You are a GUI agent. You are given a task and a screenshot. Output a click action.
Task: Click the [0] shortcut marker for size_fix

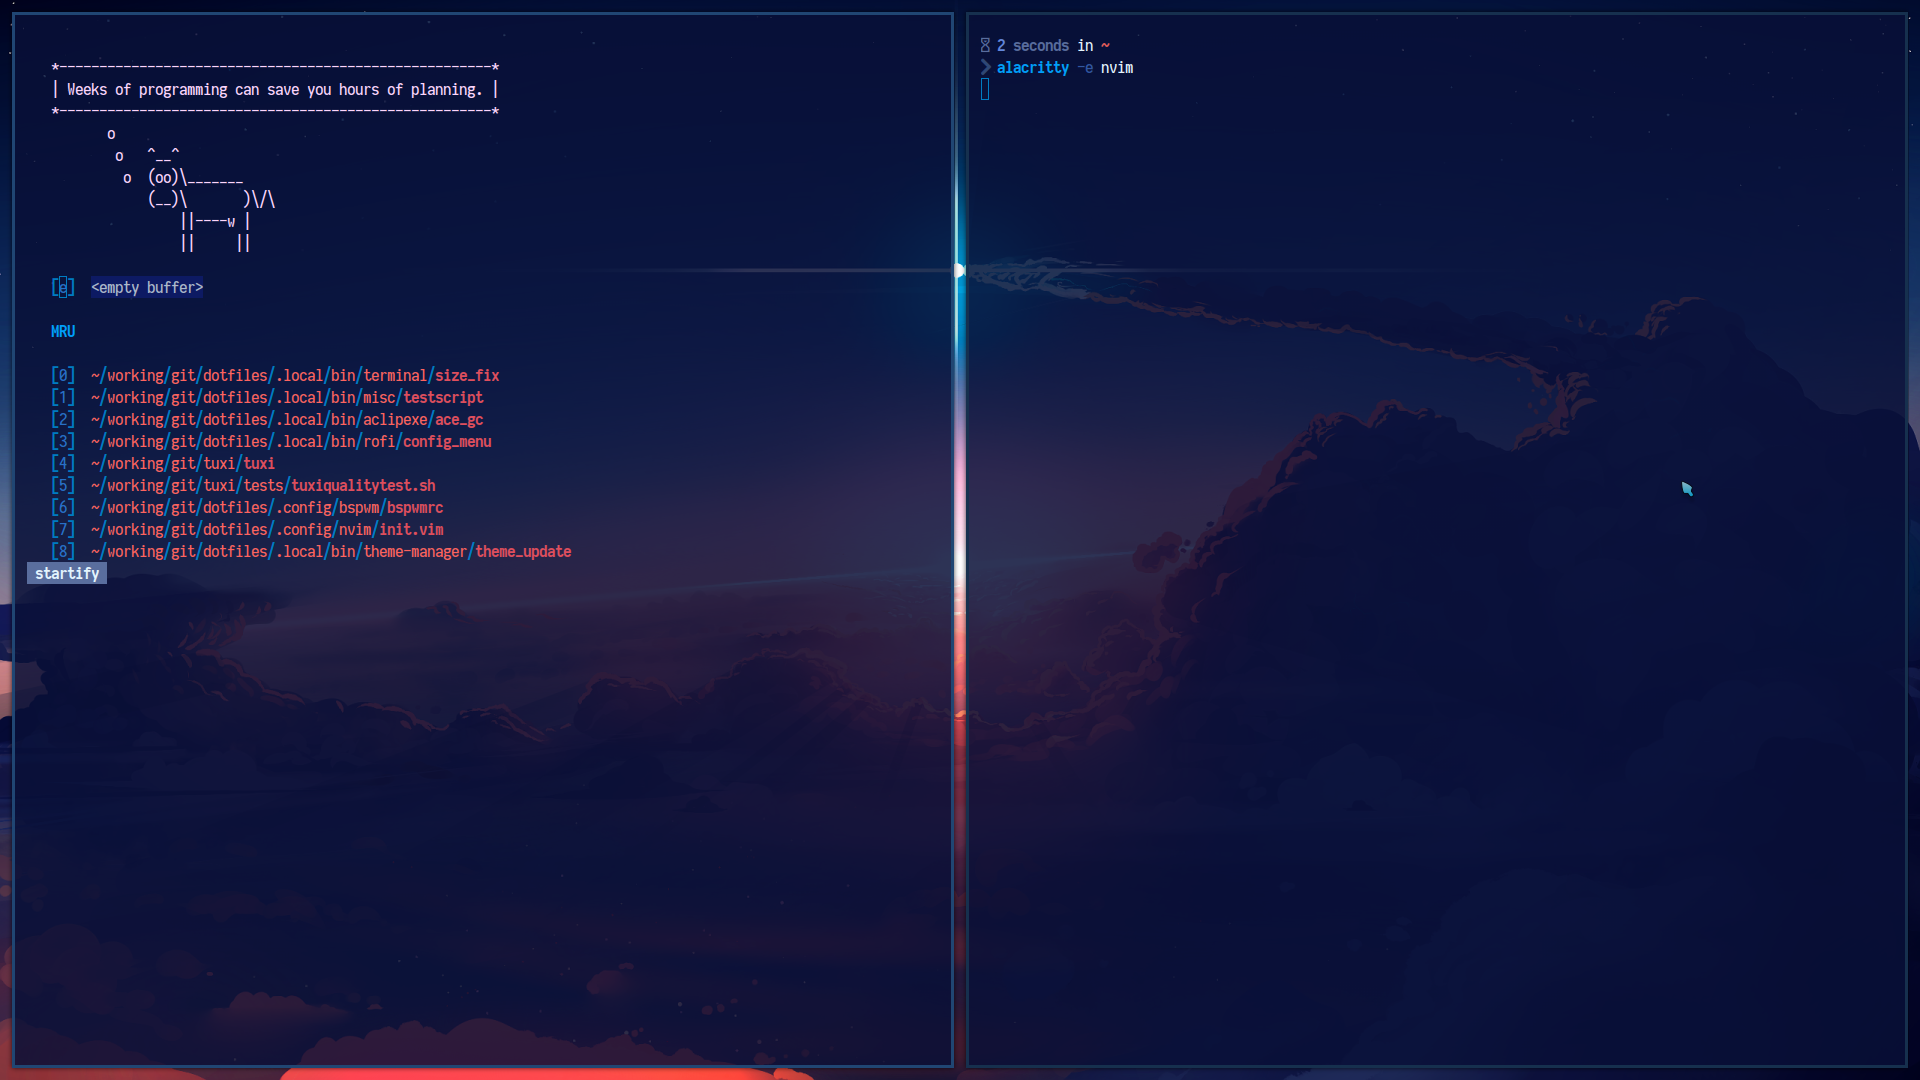click(x=62, y=375)
